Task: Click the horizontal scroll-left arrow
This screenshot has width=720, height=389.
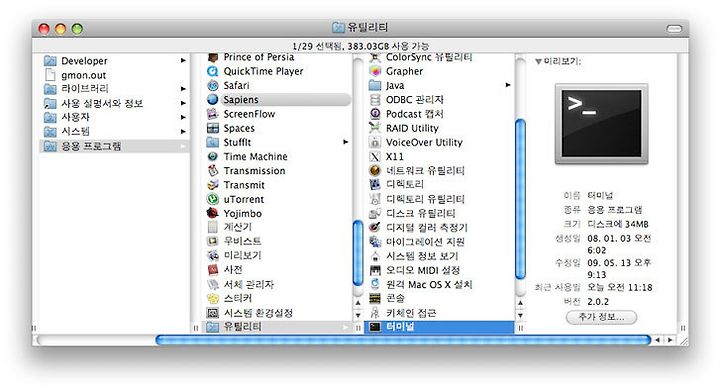Action: (658, 340)
